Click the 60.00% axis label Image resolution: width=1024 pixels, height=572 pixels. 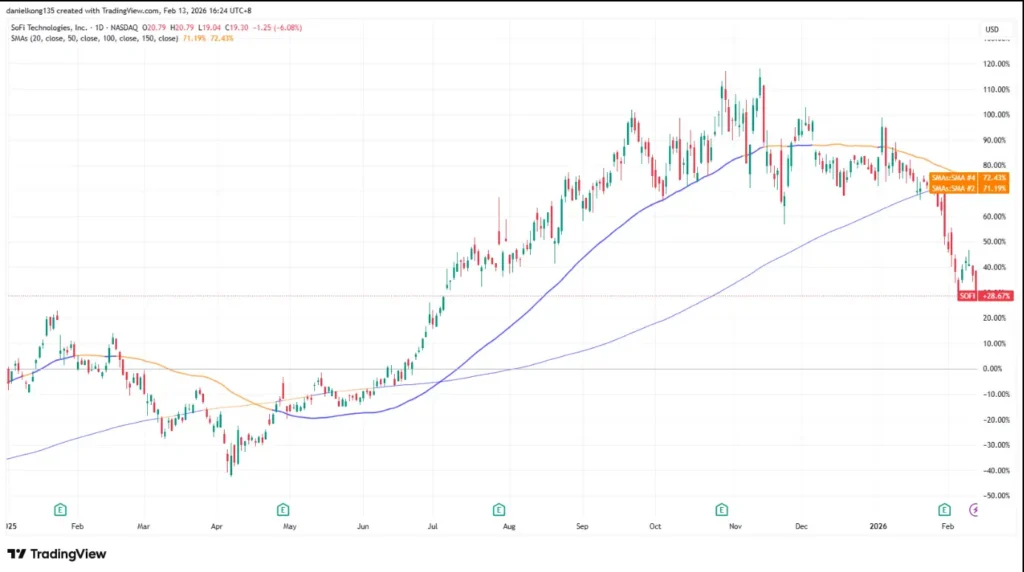(997, 217)
